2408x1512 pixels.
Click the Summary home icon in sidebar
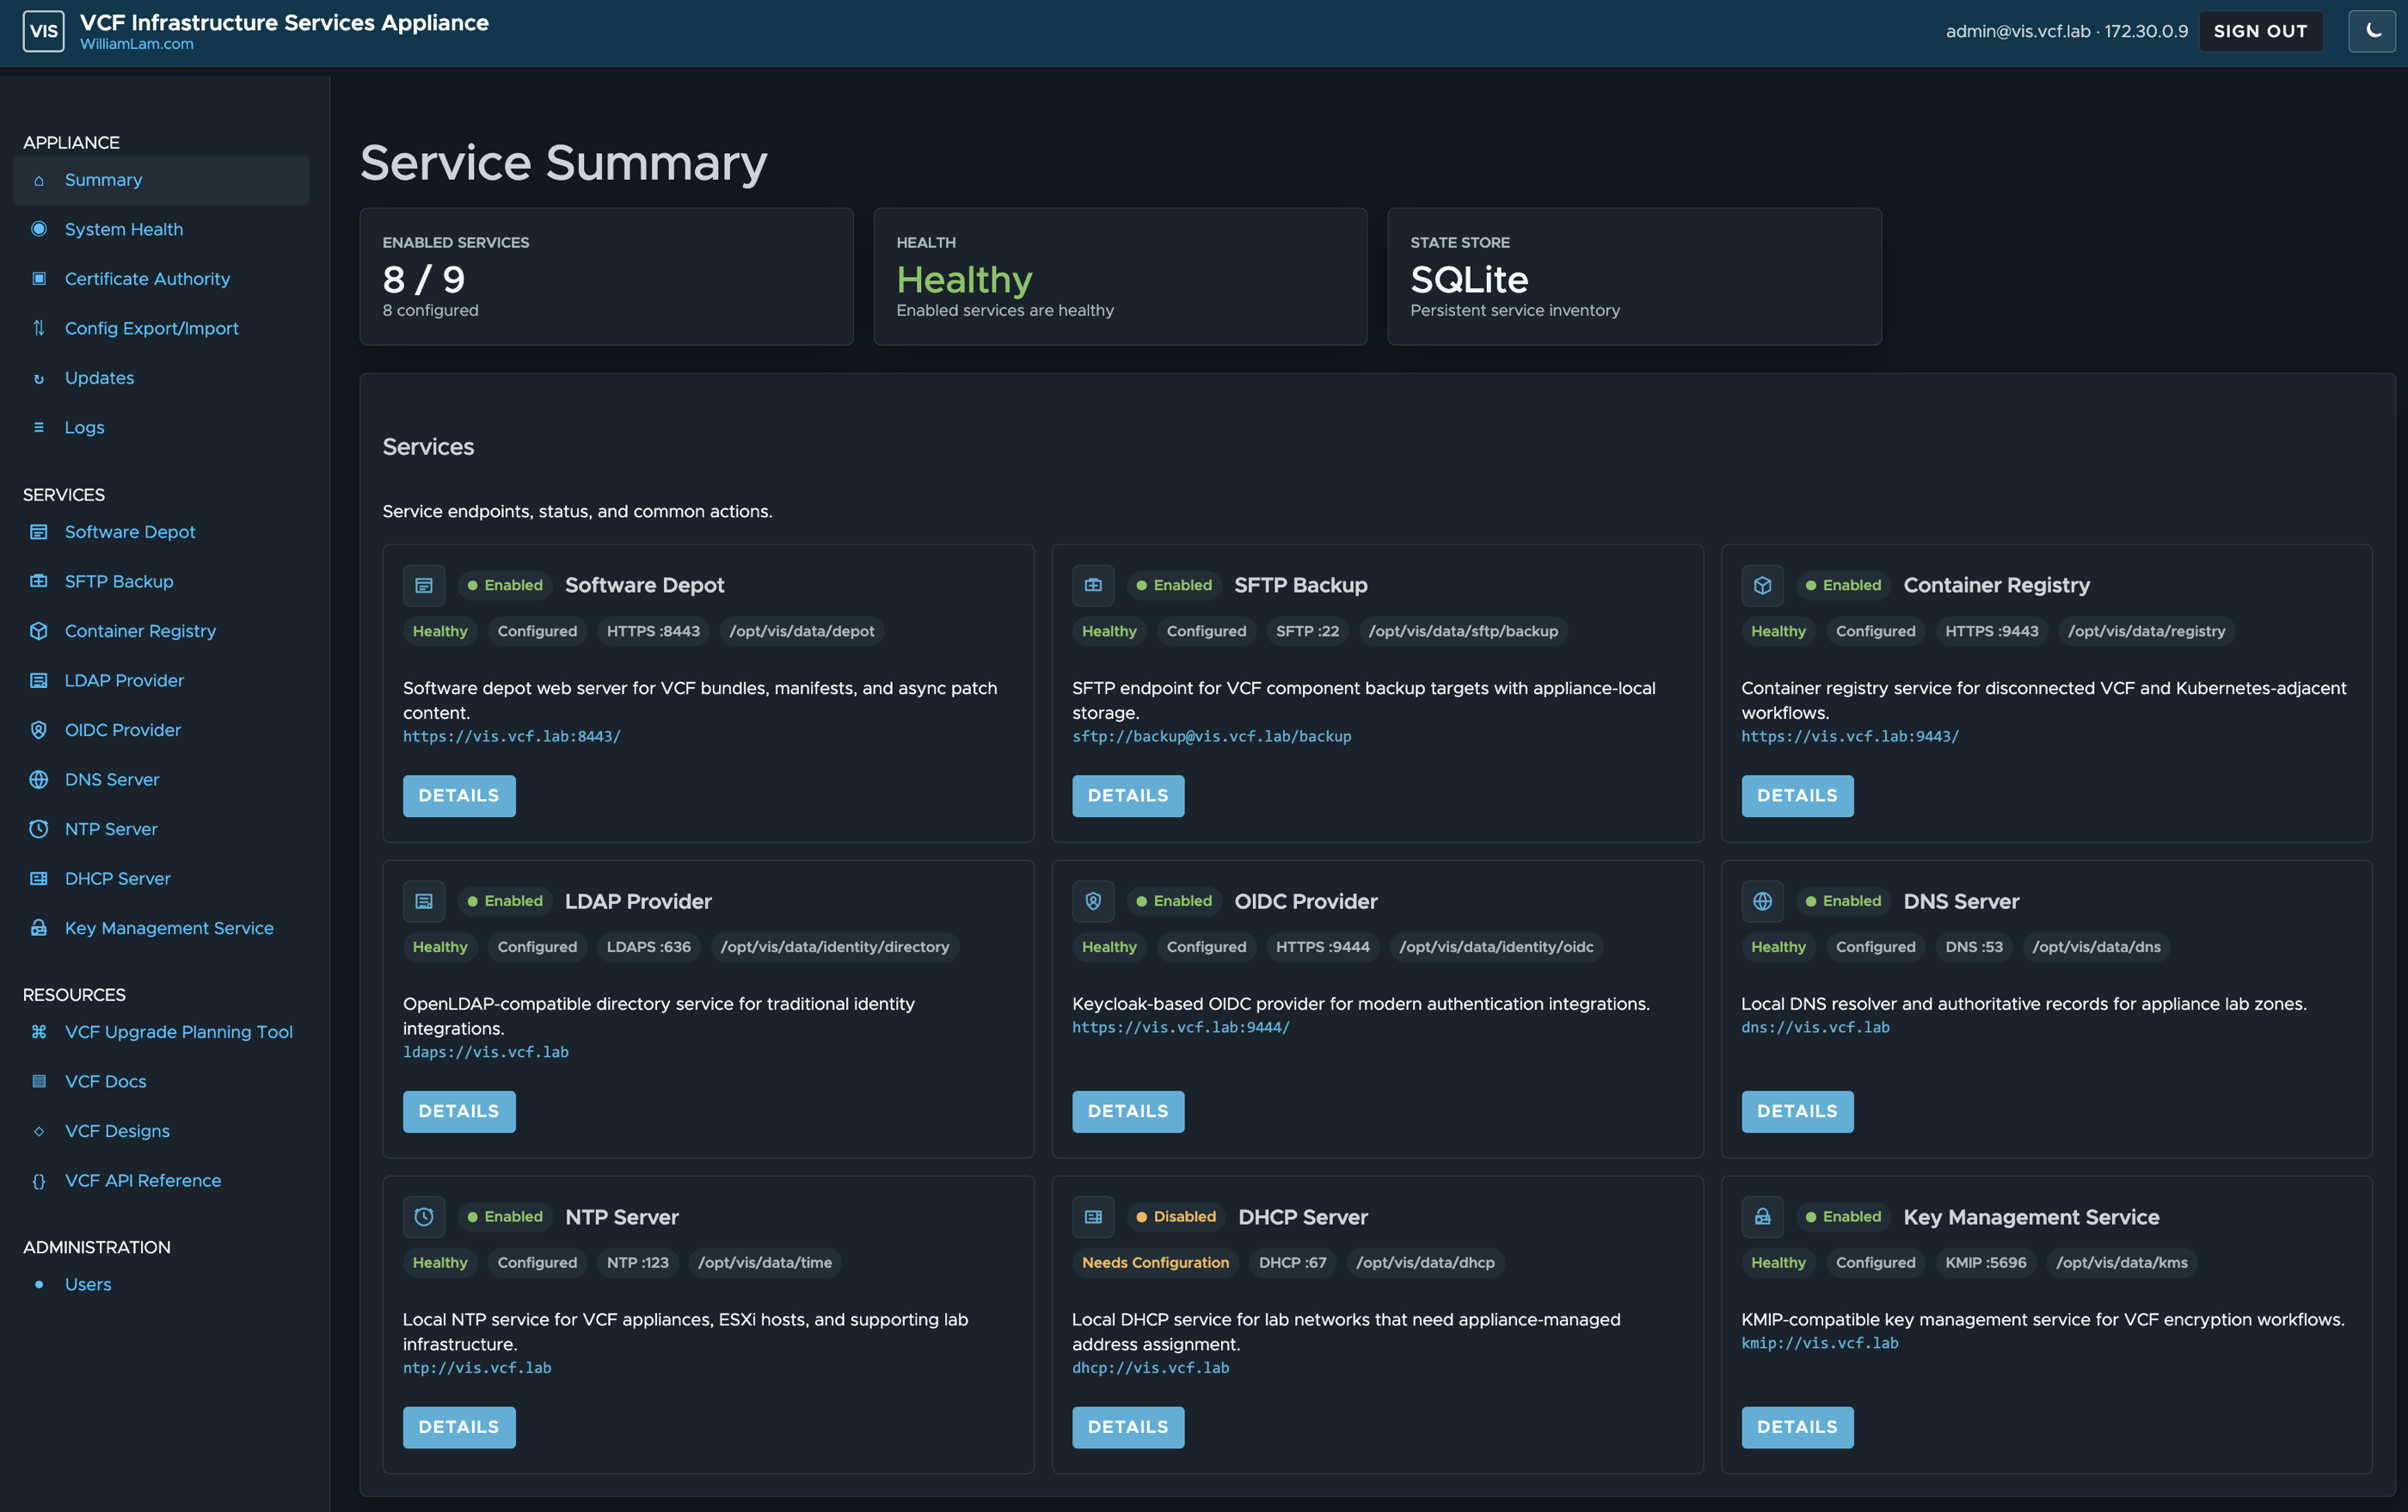point(39,180)
